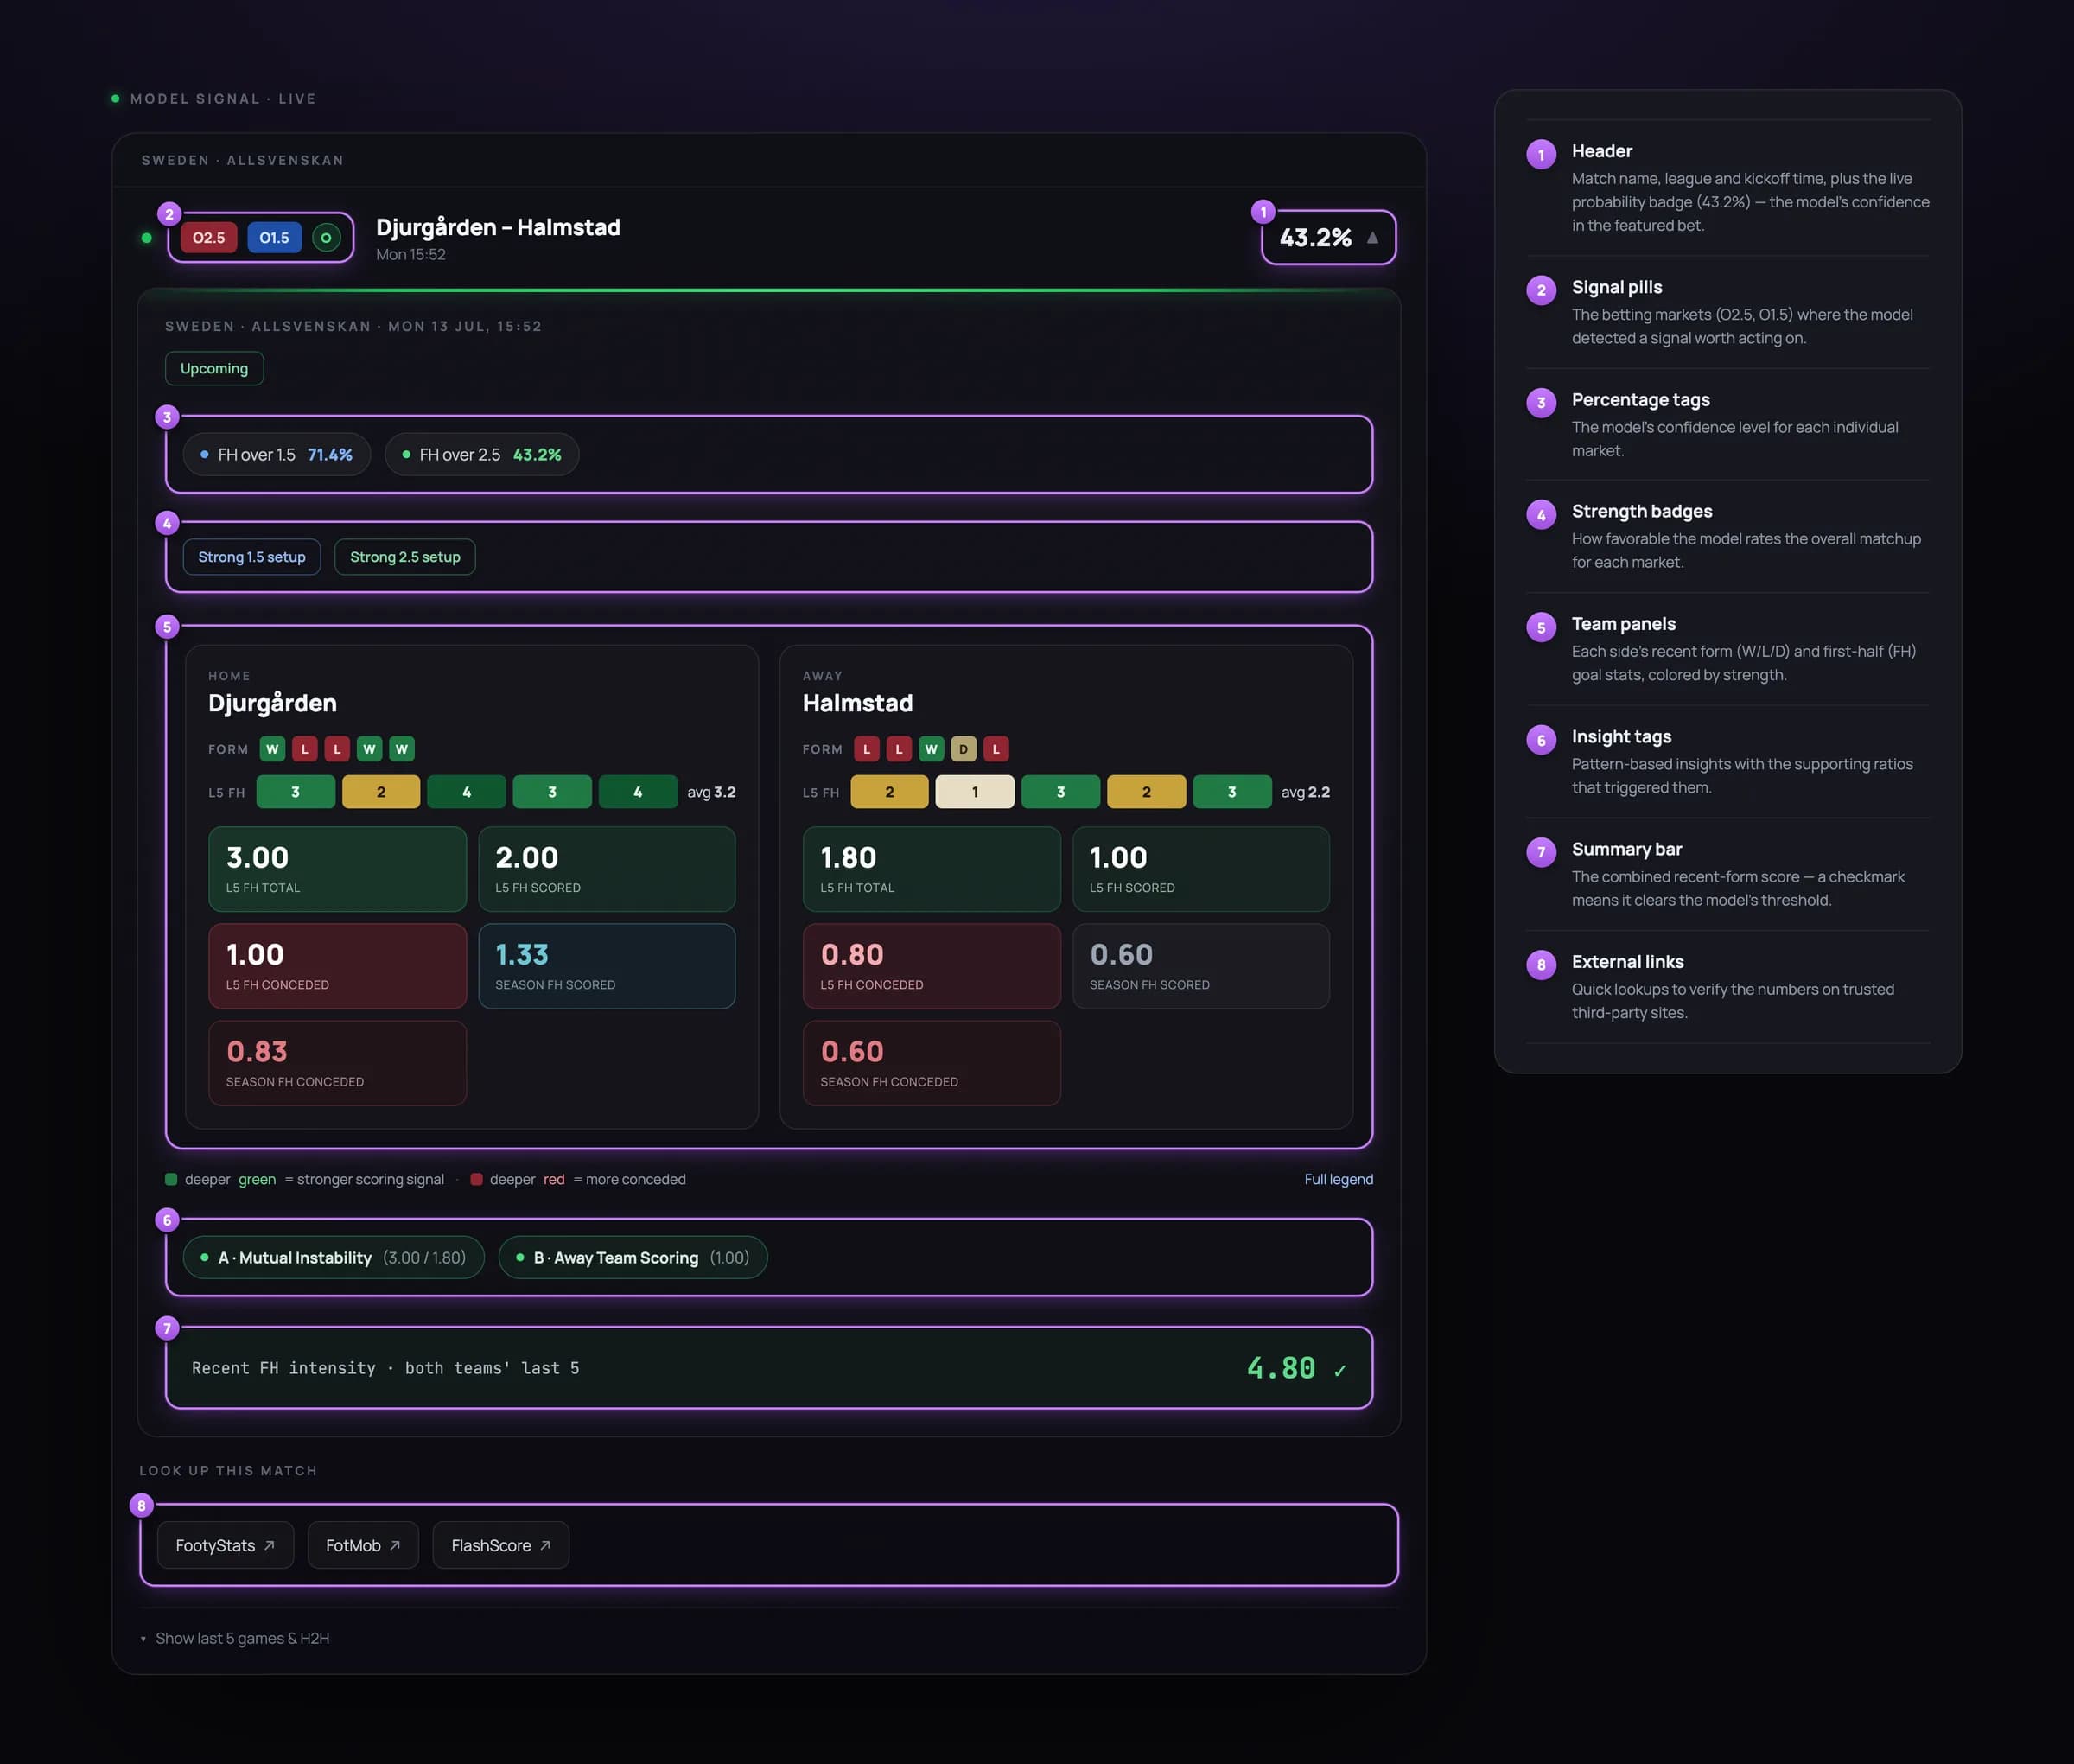Click Halmstad's second form badge L

(x=899, y=749)
